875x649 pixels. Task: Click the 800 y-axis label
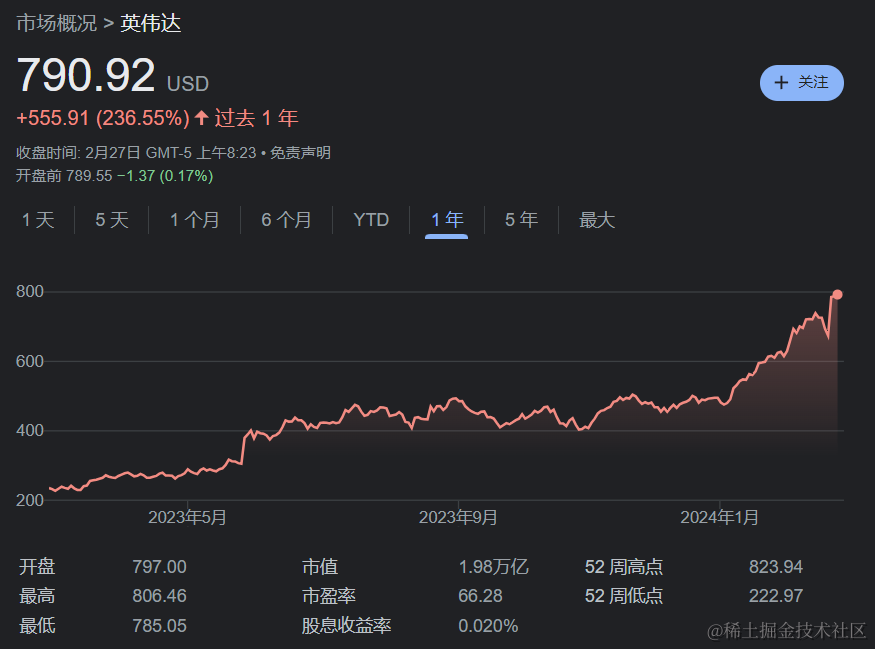coord(30,291)
